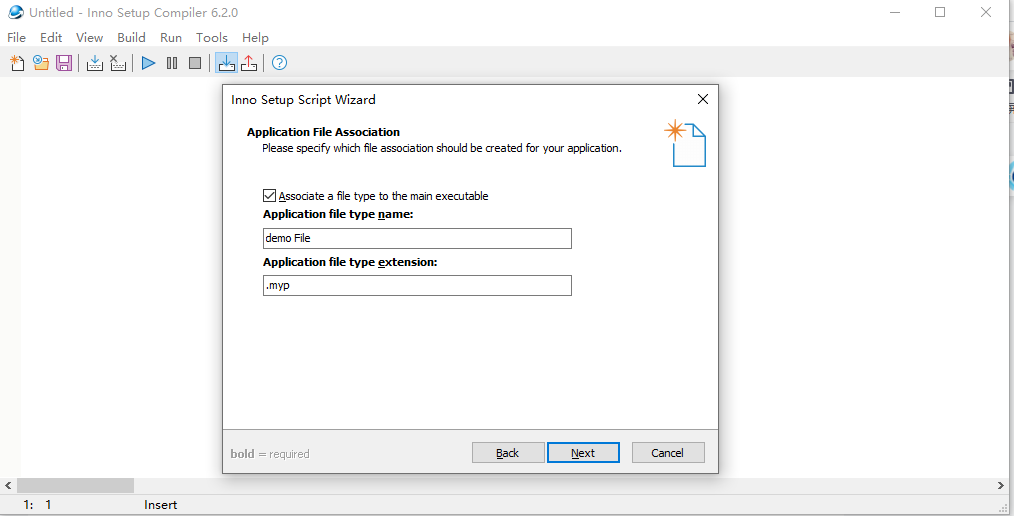Image resolution: width=1014 pixels, height=516 pixels.
Task: Click the Pause toolbar icon
Action: click(x=172, y=63)
